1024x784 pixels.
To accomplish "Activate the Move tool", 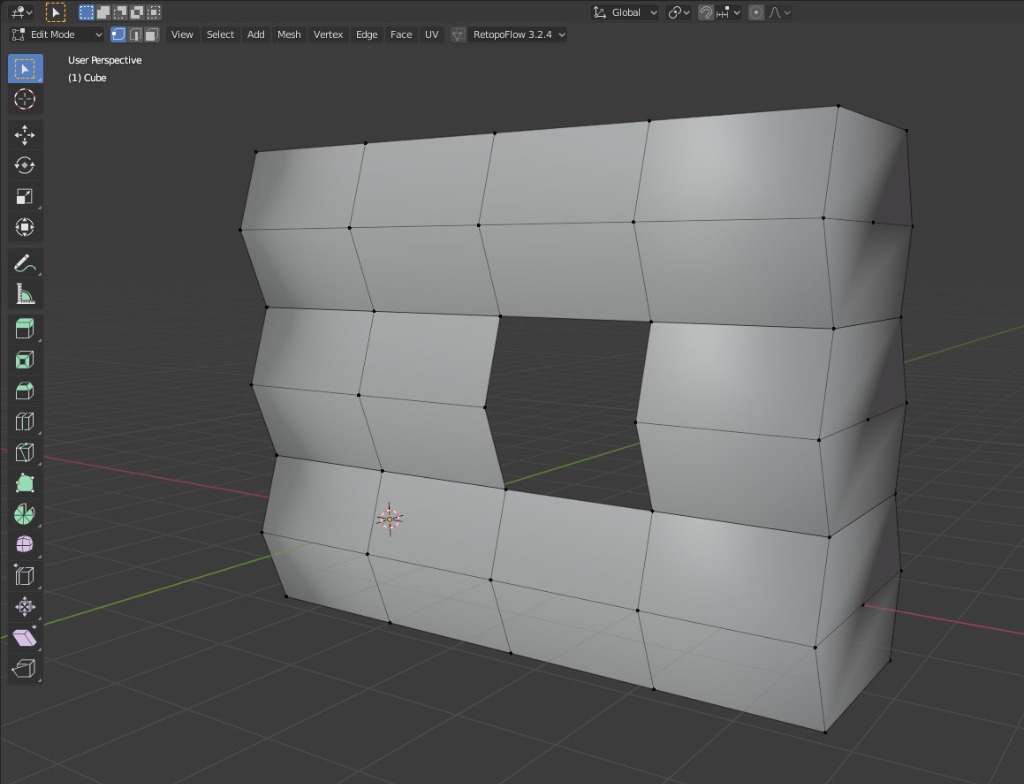I will [25, 134].
